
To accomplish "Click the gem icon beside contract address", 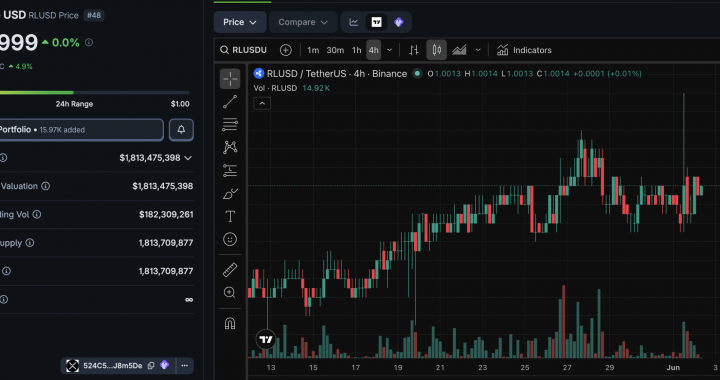I will tap(164, 365).
